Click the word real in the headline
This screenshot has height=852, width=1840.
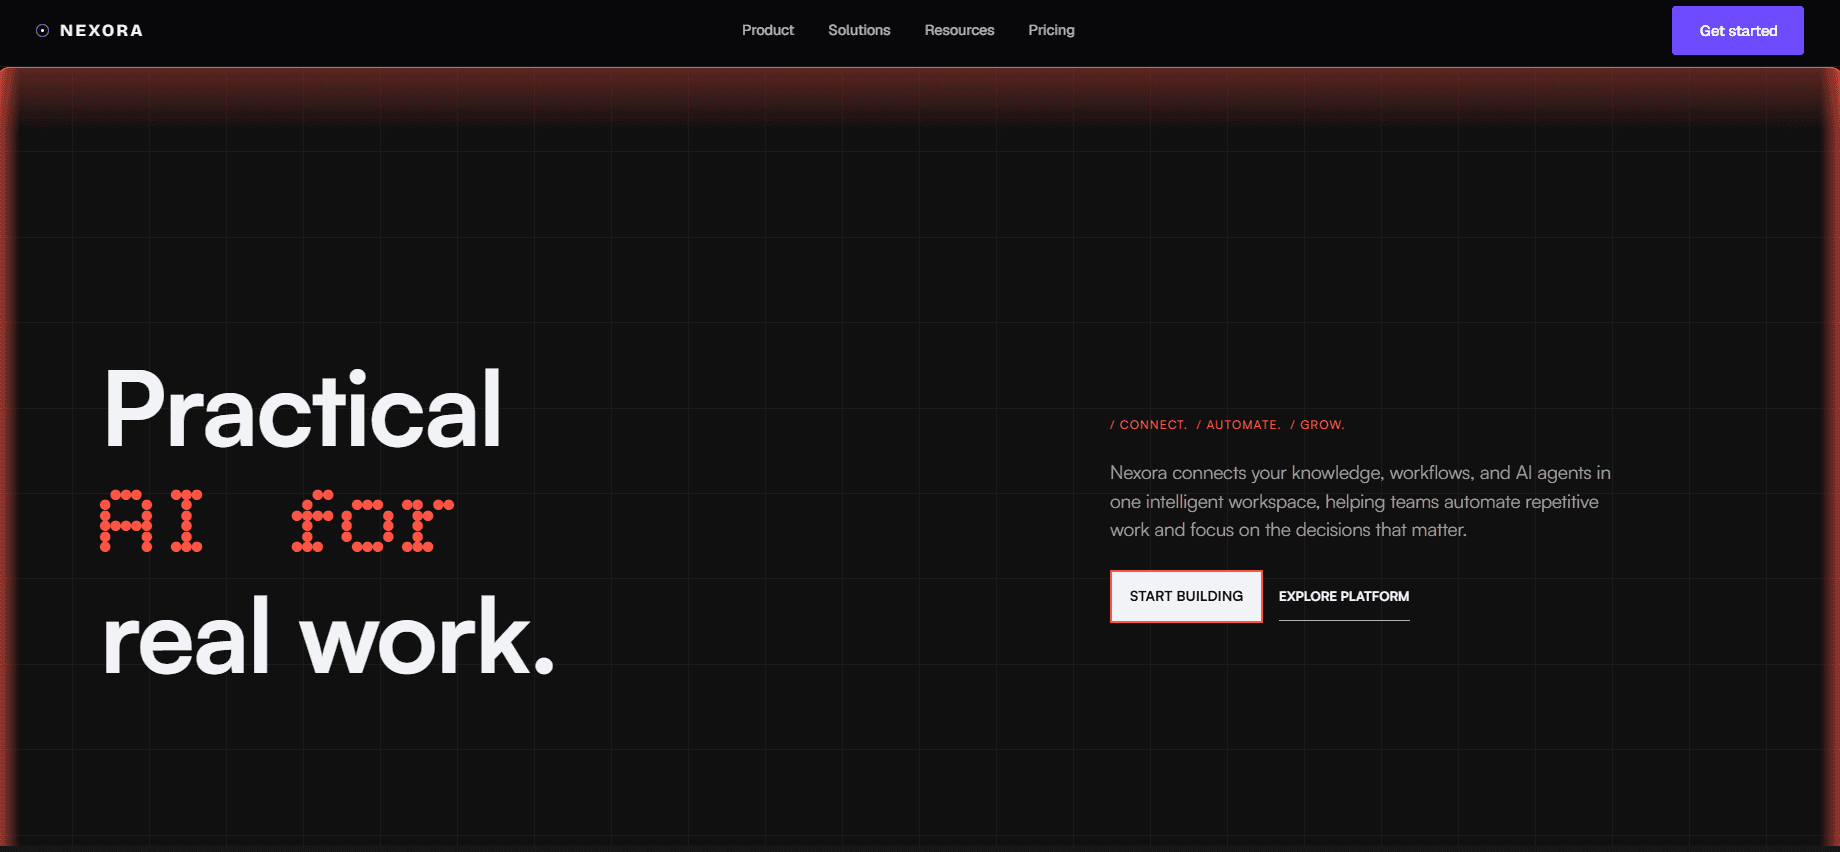[x=187, y=637]
